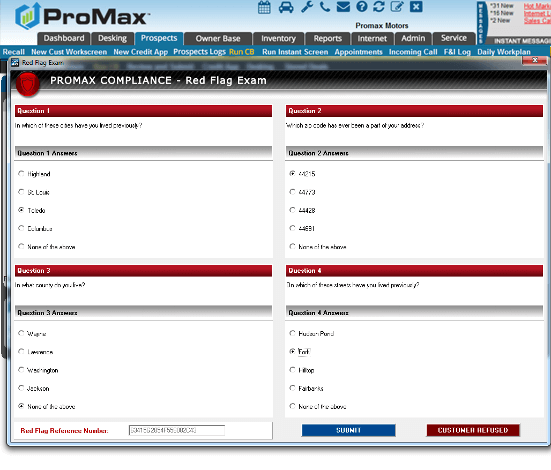This screenshot has width=551, height=470.
Task: Open the Sales Calls link
Action: [537, 21]
